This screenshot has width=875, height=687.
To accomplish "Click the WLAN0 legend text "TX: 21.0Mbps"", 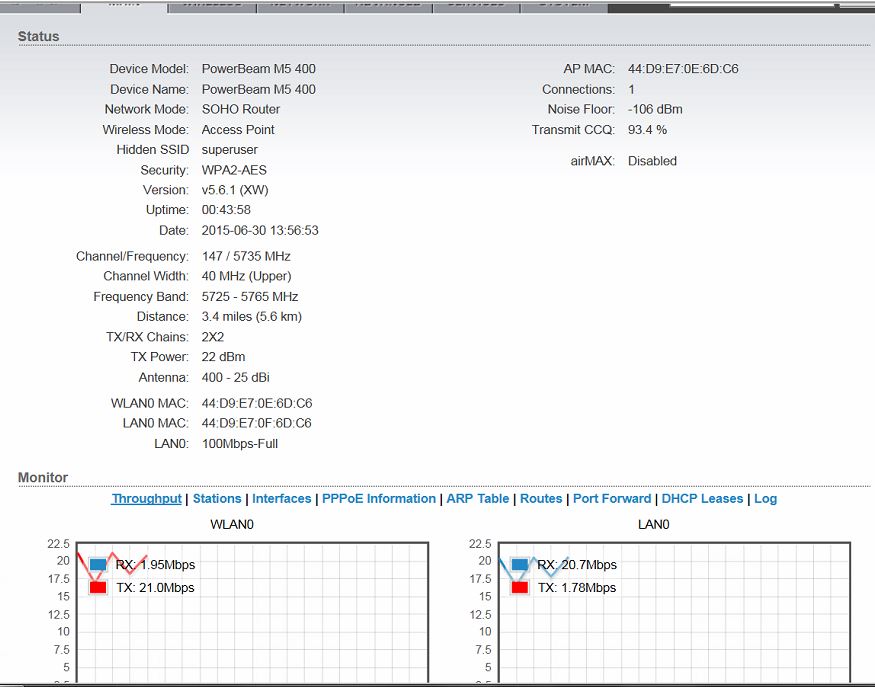I will pyautogui.click(x=156, y=588).
